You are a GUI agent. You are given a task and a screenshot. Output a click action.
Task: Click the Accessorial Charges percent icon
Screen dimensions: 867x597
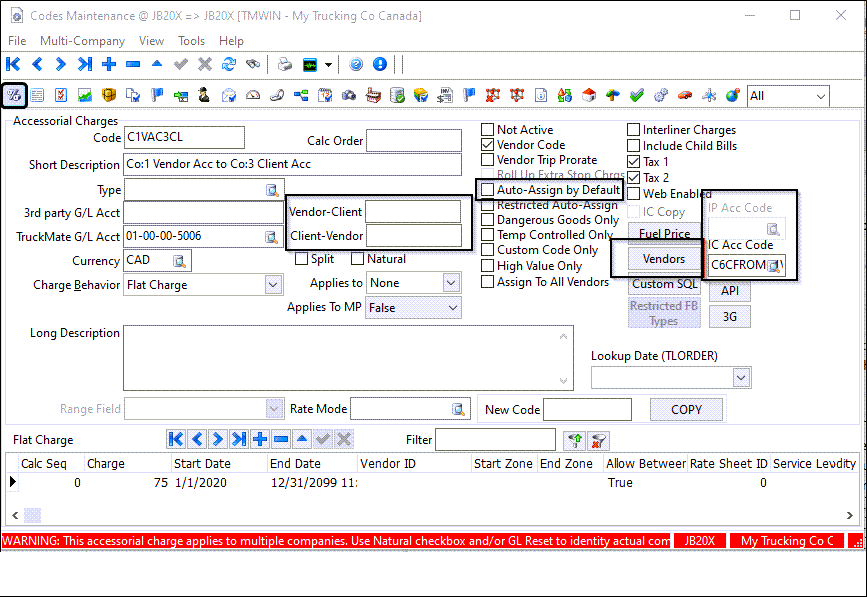coord(14,95)
